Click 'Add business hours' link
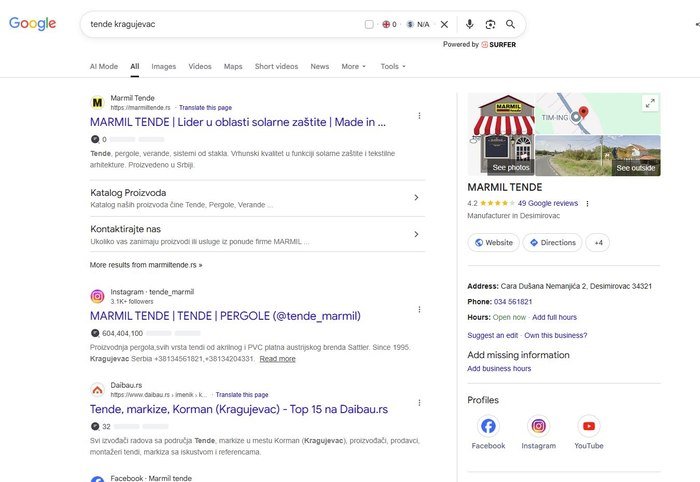Viewport: 700px width, 482px height. pyautogui.click(x=499, y=369)
